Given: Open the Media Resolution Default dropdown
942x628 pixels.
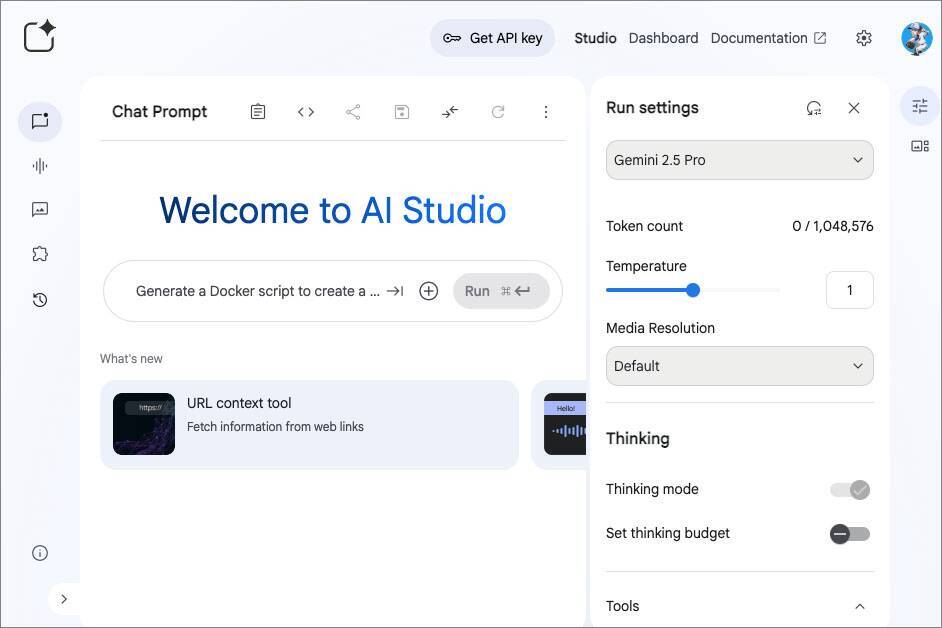Looking at the screenshot, I should click(x=739, y=366).
